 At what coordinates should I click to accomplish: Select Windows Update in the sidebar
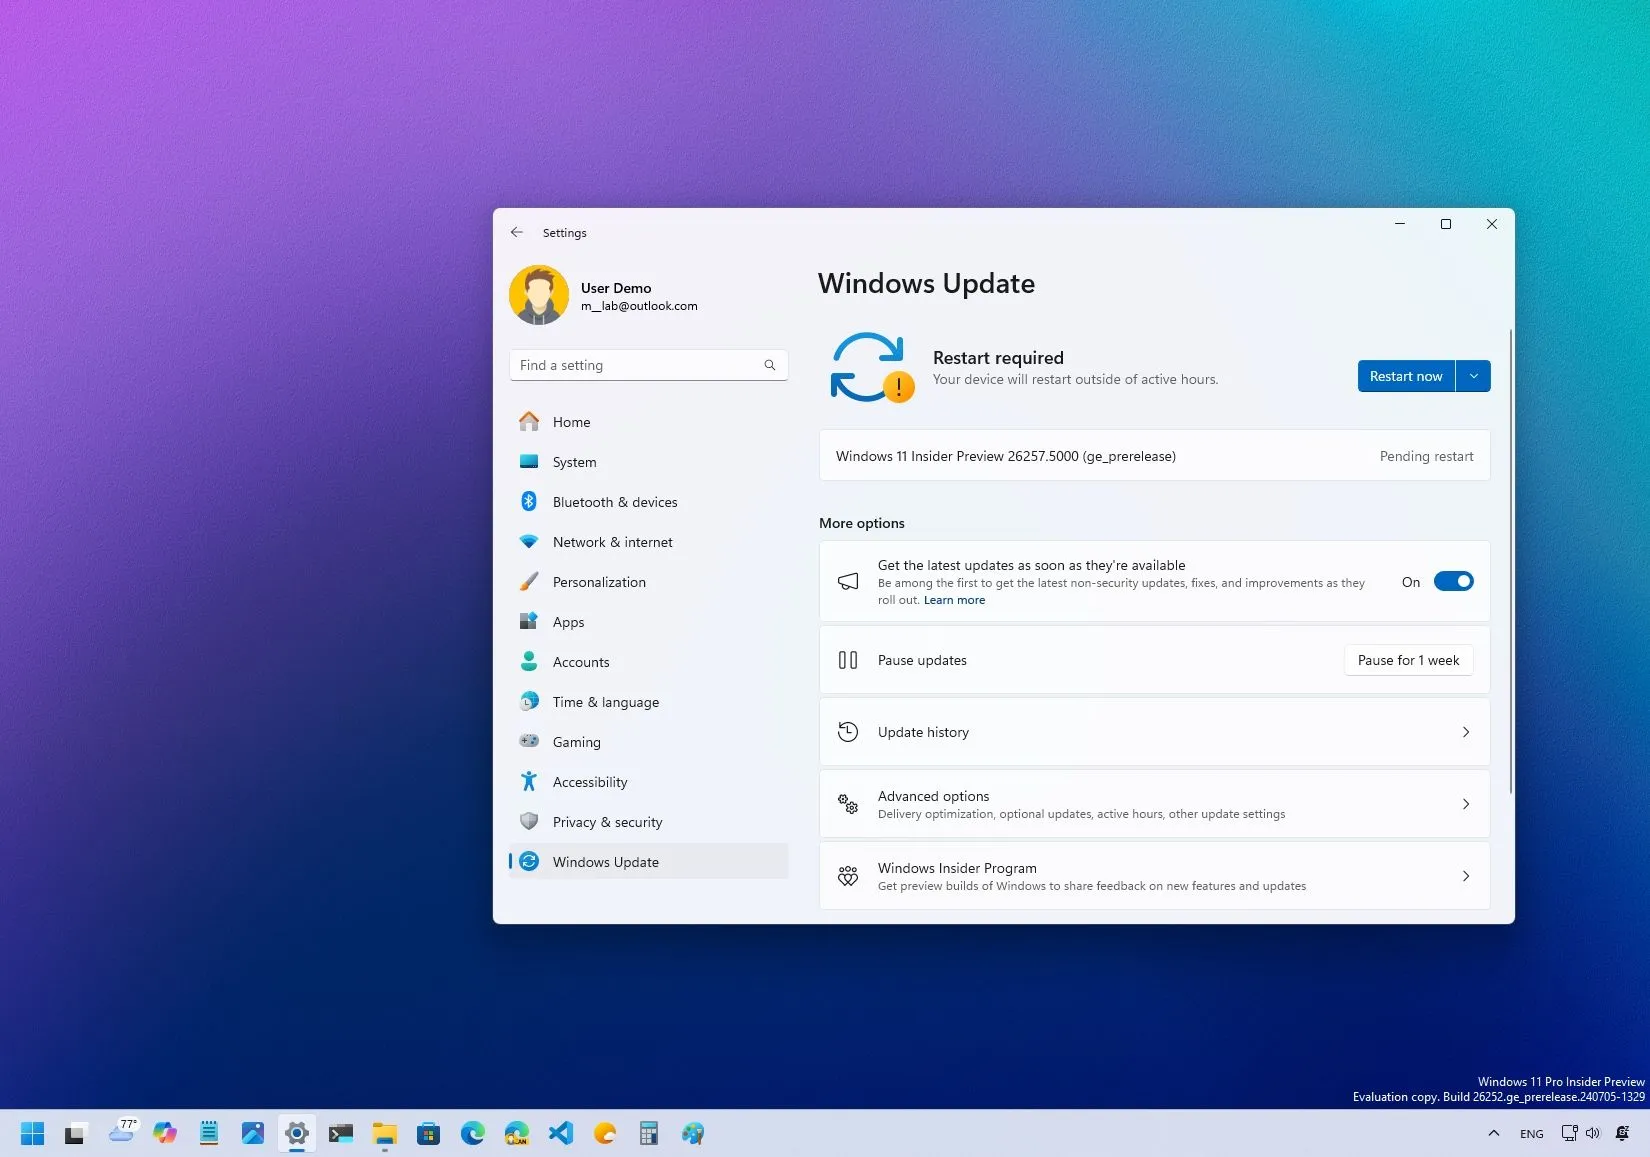coord(605,861)
